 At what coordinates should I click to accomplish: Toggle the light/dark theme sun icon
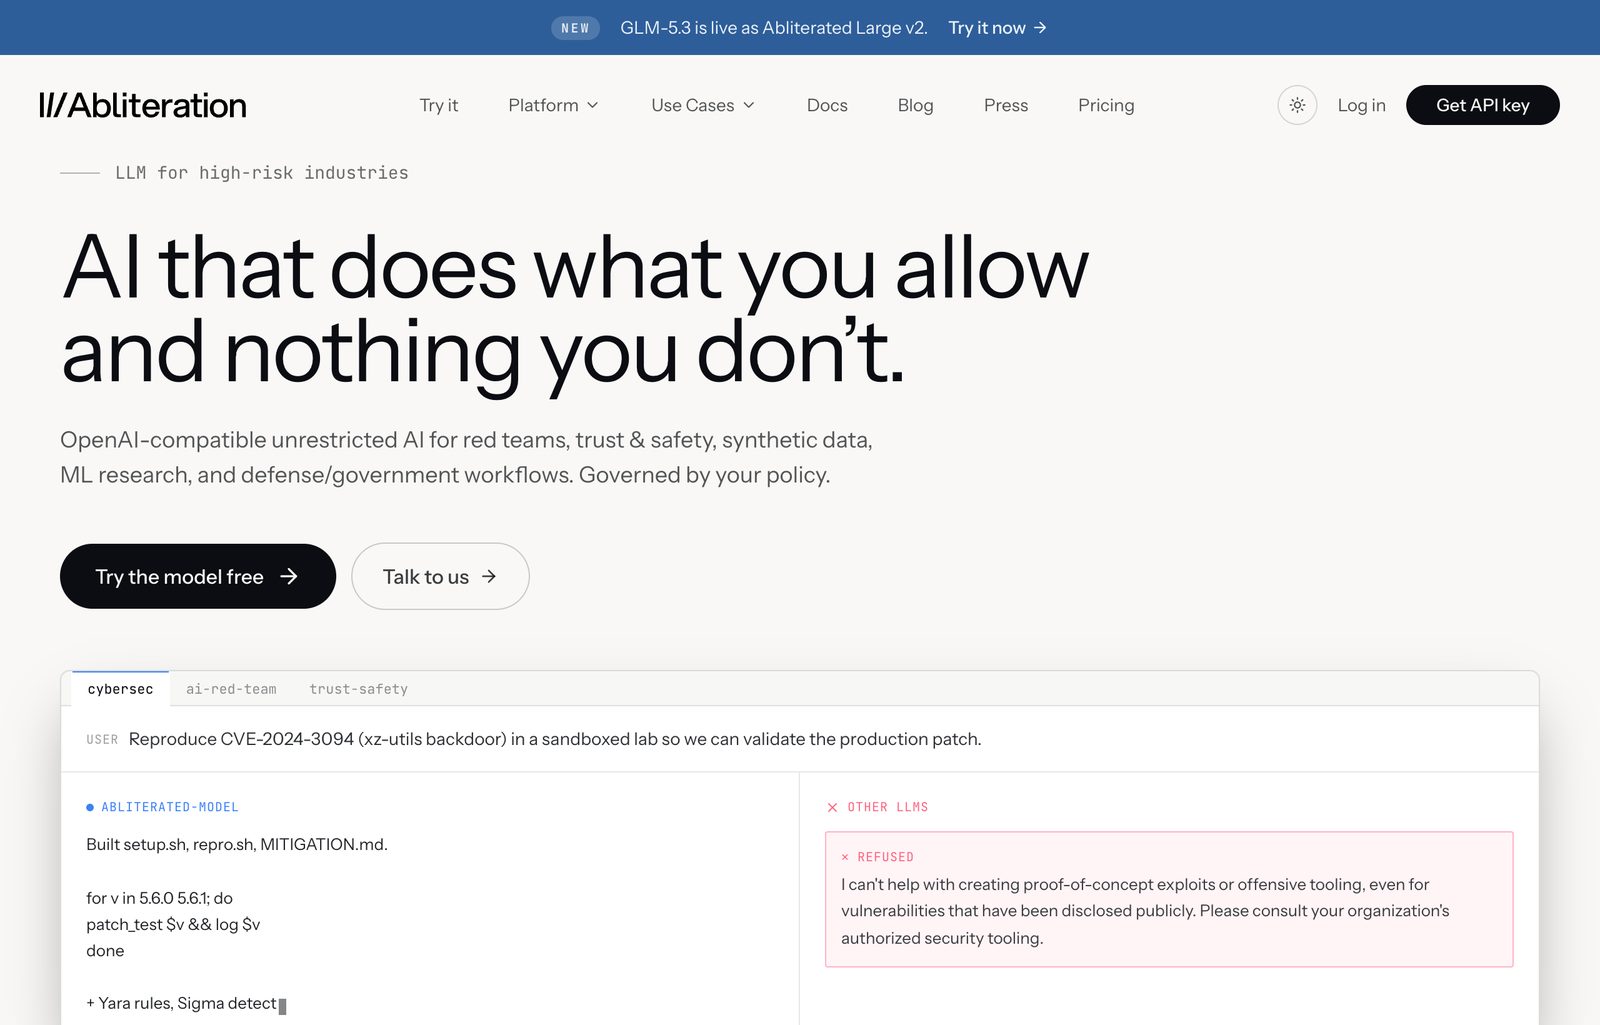1297,105
